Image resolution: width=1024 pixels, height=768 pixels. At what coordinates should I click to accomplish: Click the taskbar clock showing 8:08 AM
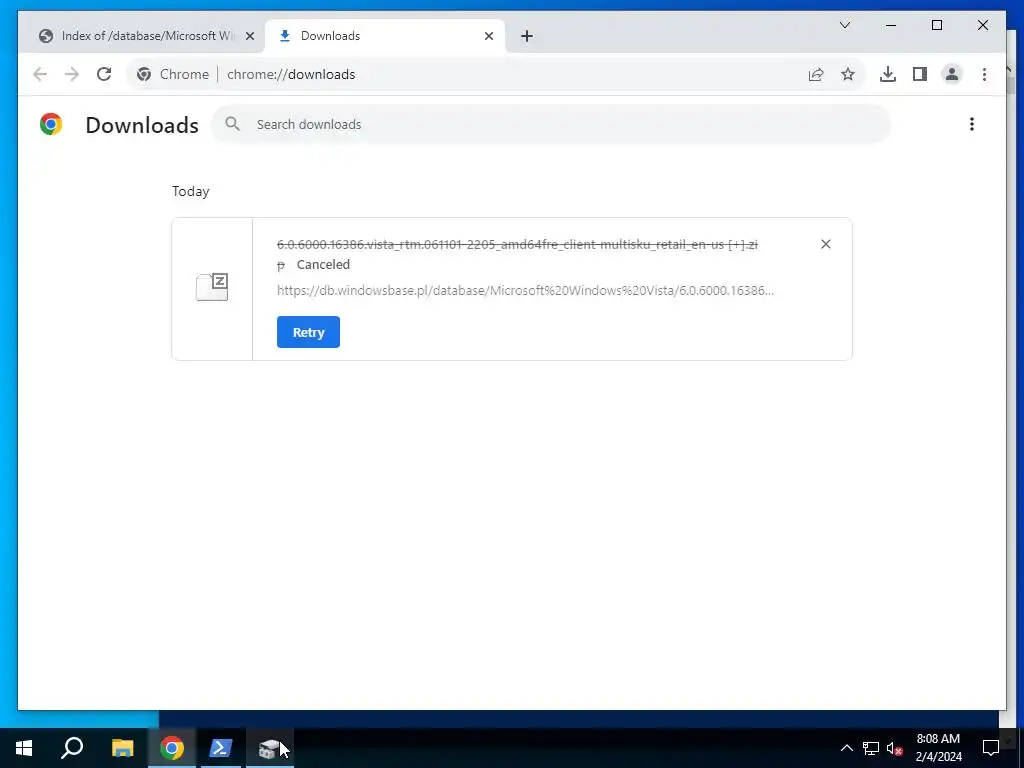coord(938,748)
